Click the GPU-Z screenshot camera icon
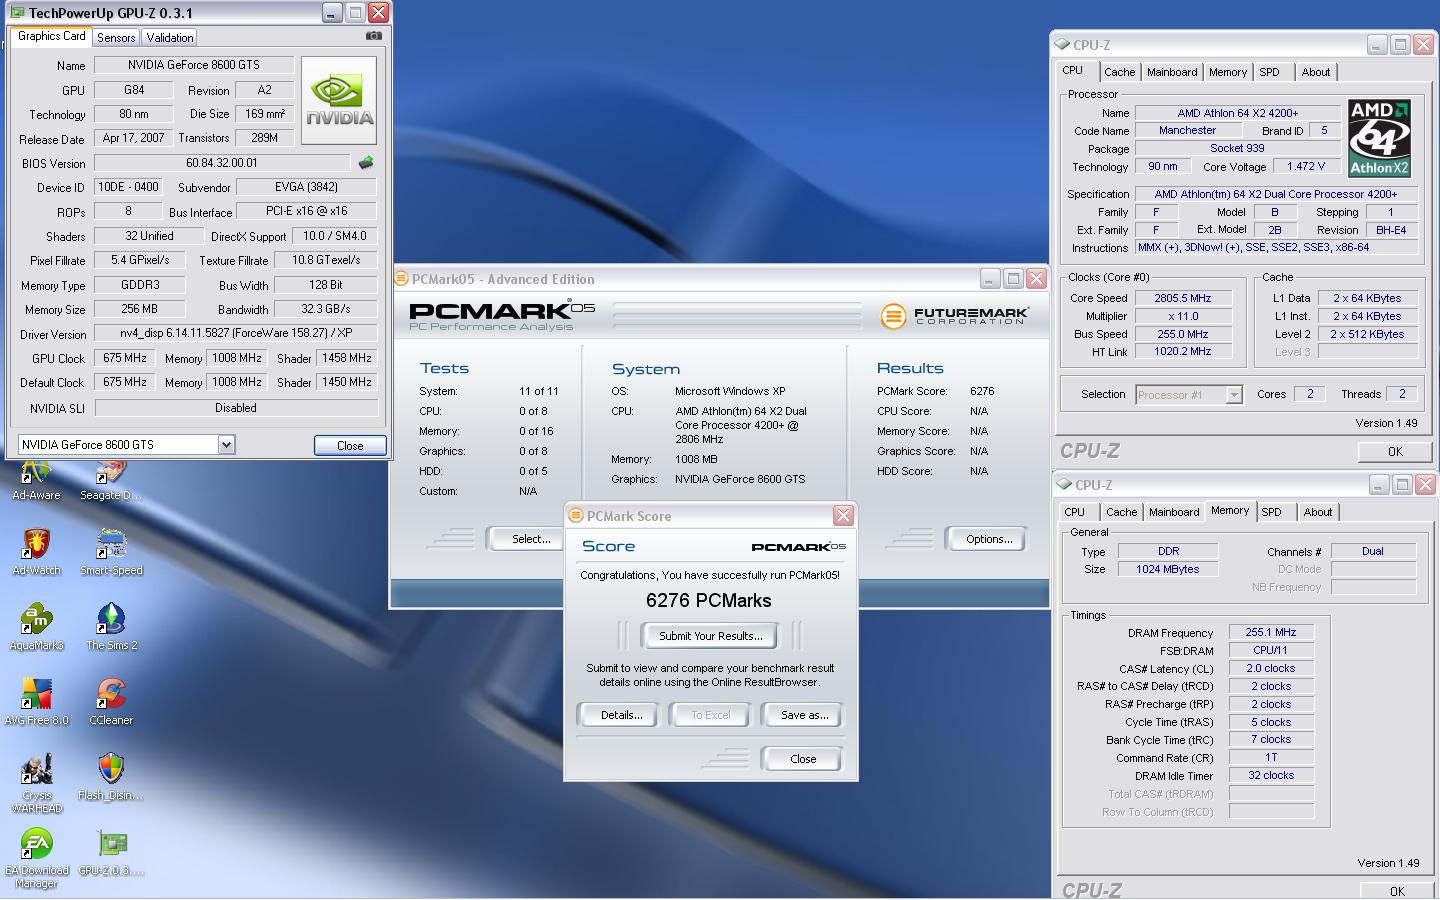1440x900 pixels. click(373, 36)
